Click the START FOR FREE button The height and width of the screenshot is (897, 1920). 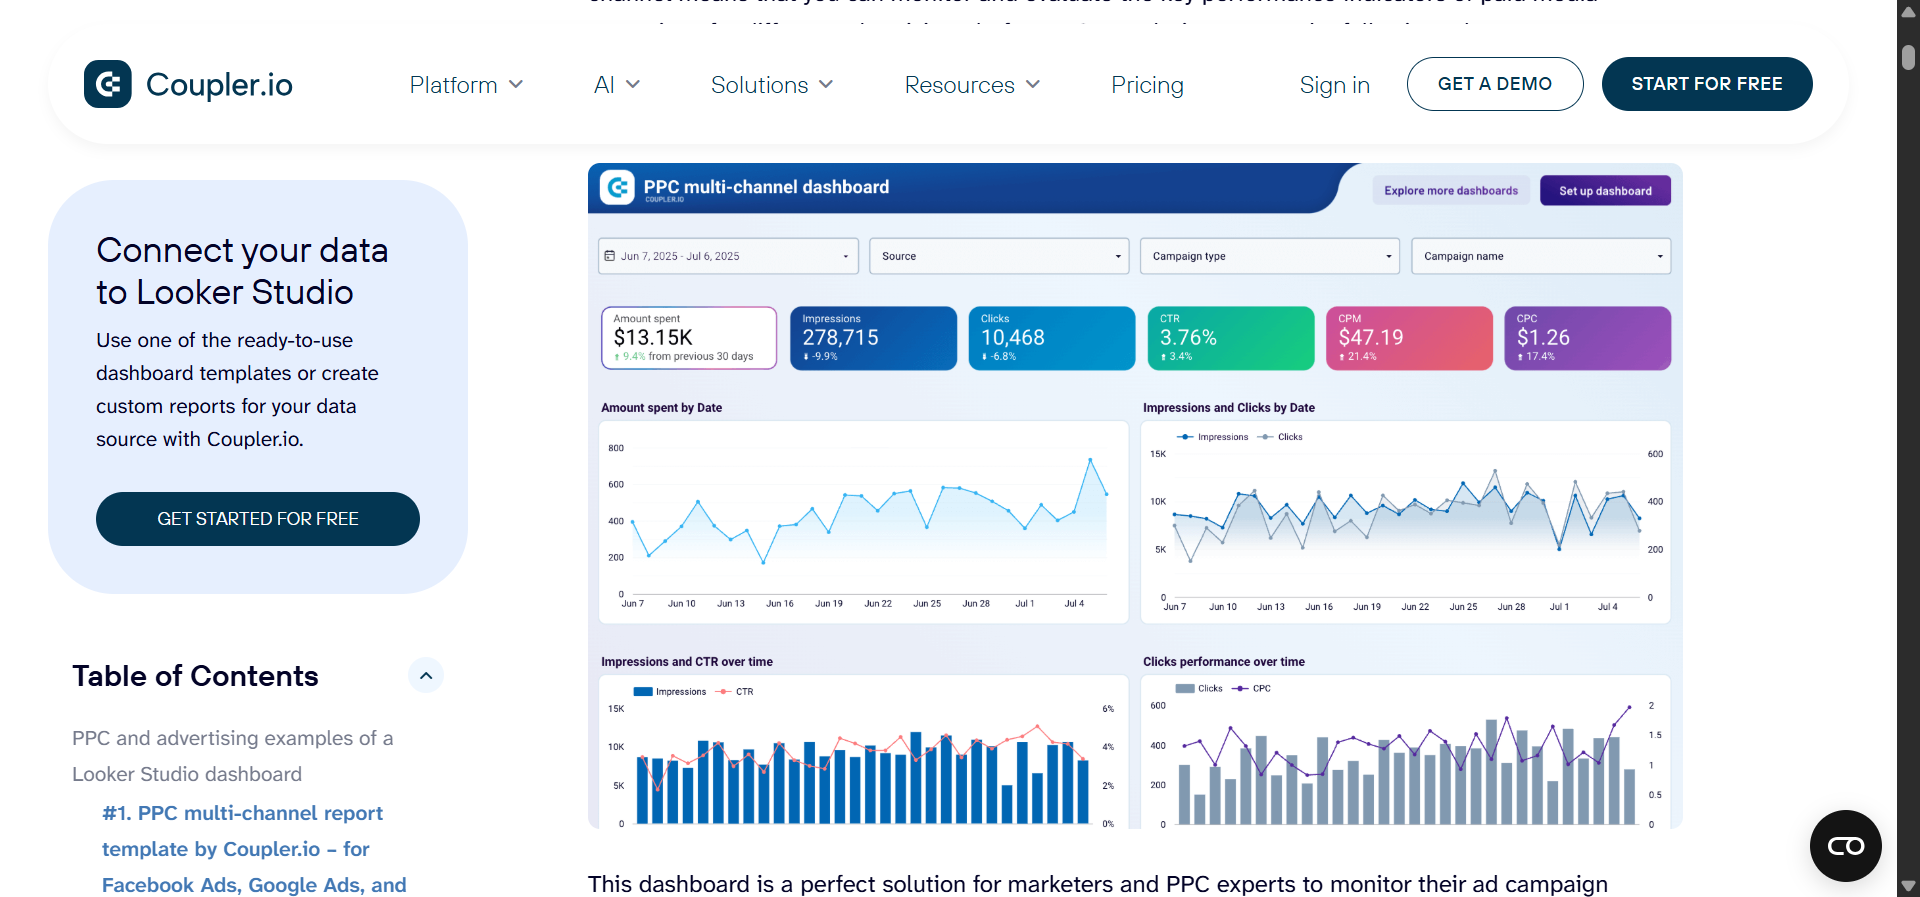(x=1707, y=84)
